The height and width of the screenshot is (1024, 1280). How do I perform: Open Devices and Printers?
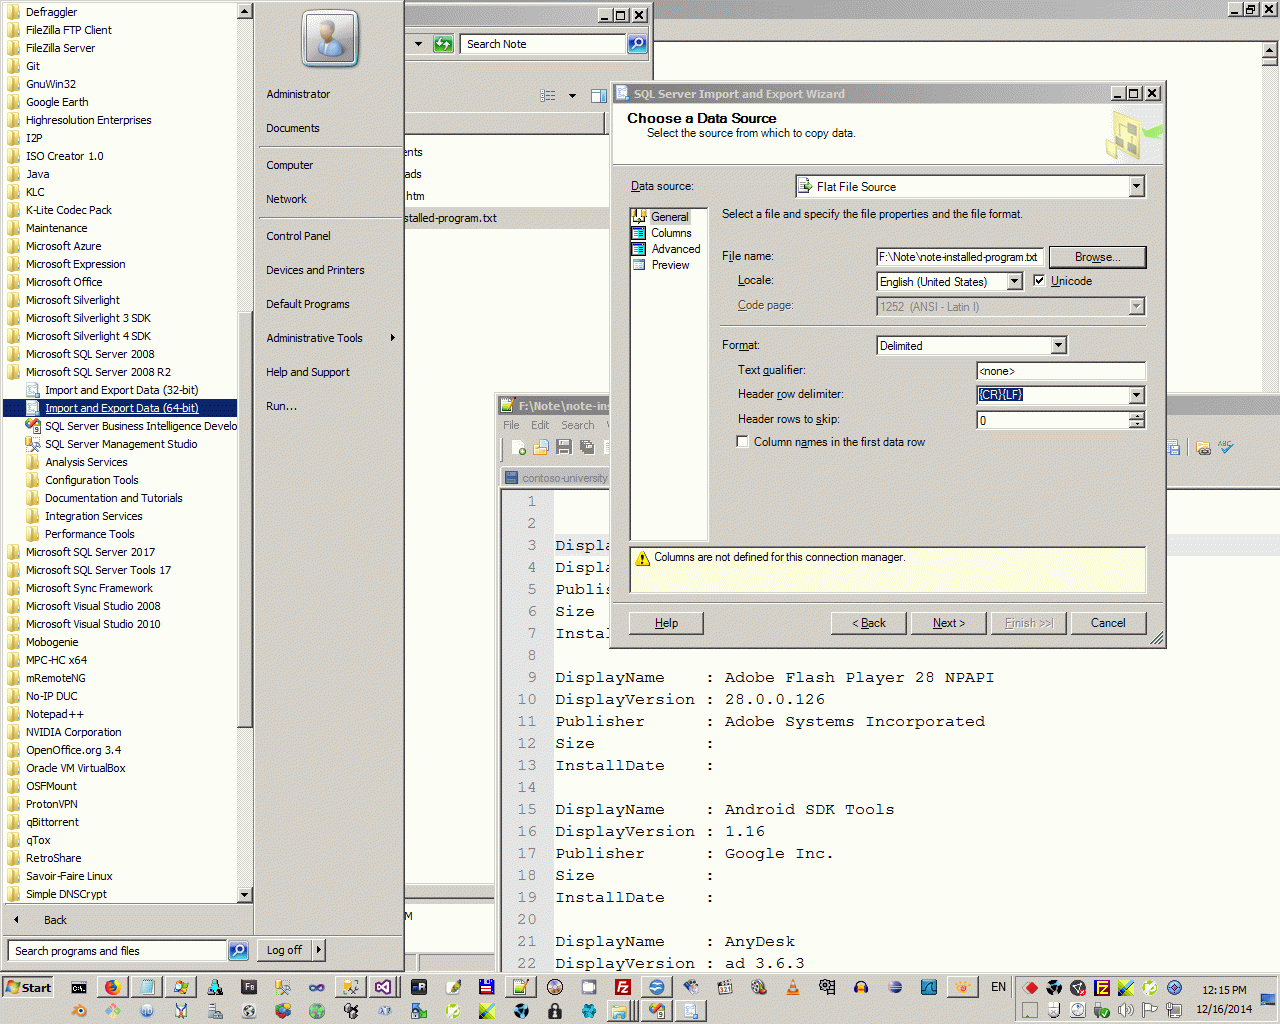[315, 270]
